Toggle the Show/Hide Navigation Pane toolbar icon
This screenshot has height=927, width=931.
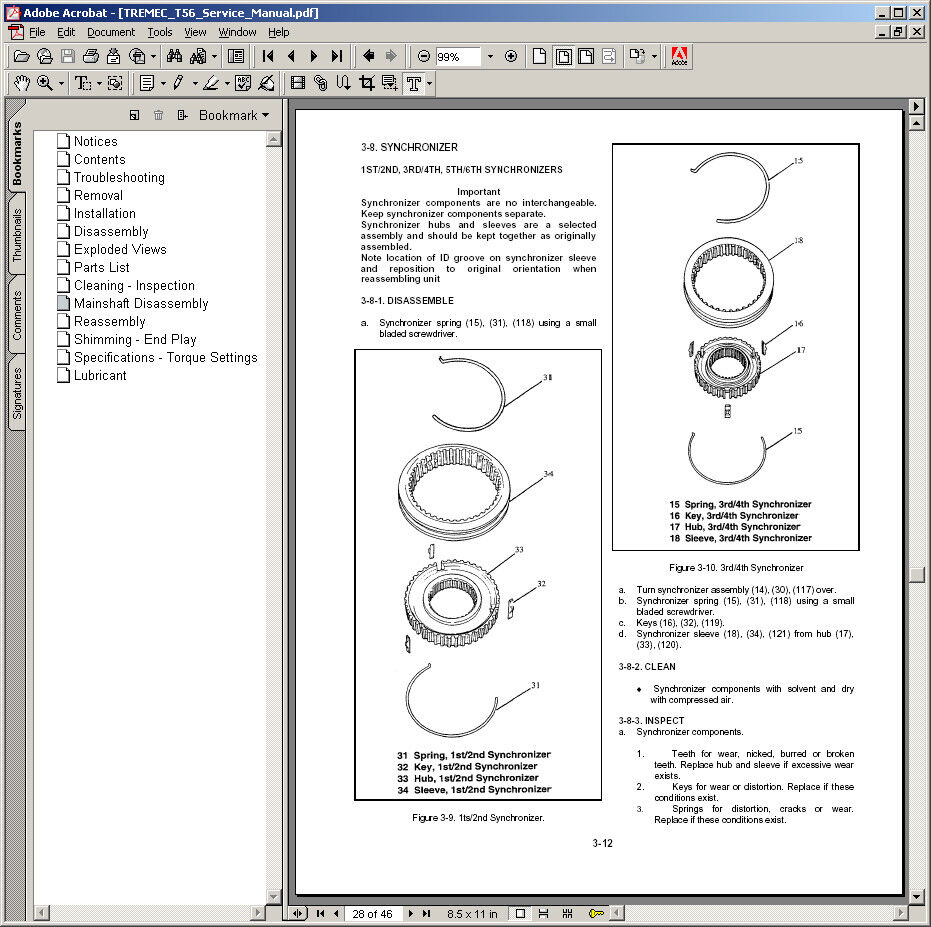click(236, 56)
